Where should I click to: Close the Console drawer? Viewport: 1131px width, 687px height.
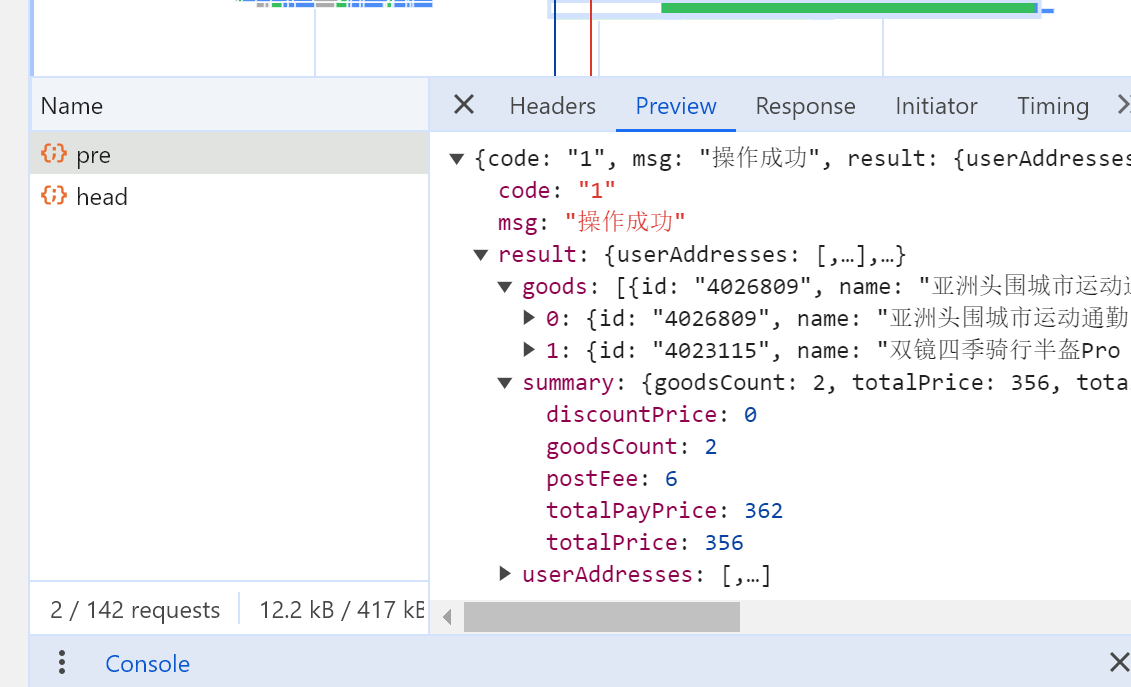(1119, 662)
